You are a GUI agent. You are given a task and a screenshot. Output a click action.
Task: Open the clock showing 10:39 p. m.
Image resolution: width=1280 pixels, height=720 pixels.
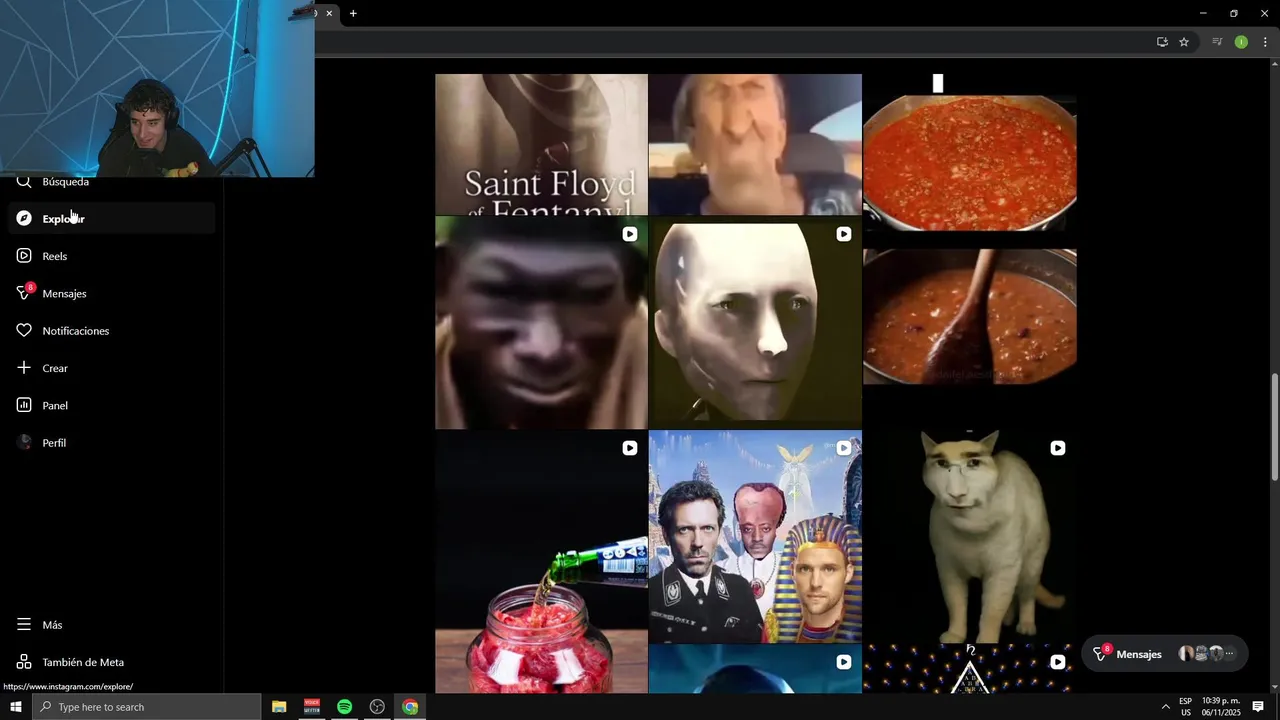[1221, 707]
